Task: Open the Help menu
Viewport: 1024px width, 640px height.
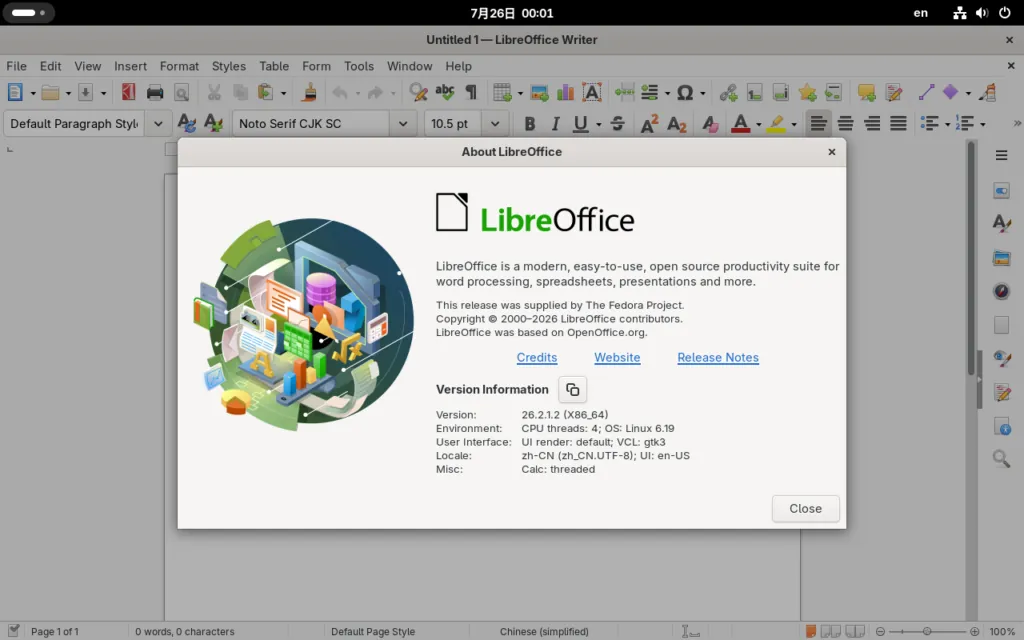Action: 458,66
